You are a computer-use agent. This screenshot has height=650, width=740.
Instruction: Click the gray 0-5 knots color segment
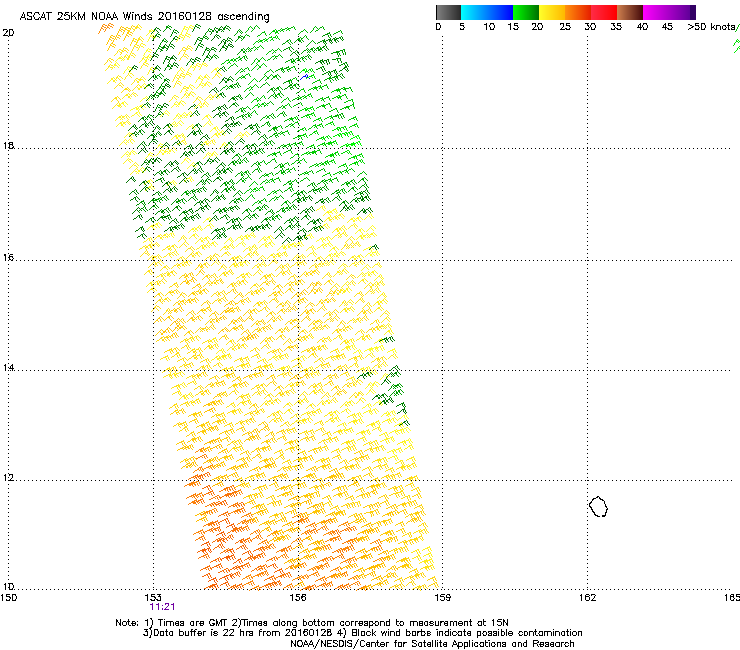point(448,12)
